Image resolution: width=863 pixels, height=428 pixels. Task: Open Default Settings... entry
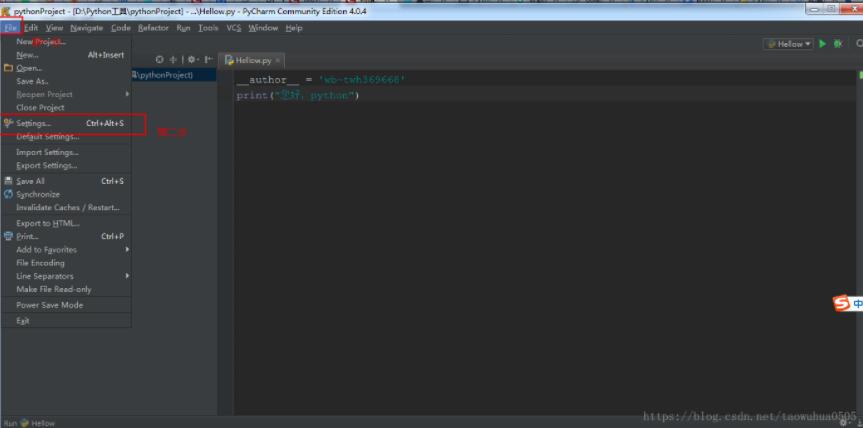click(x=66, y=136)
